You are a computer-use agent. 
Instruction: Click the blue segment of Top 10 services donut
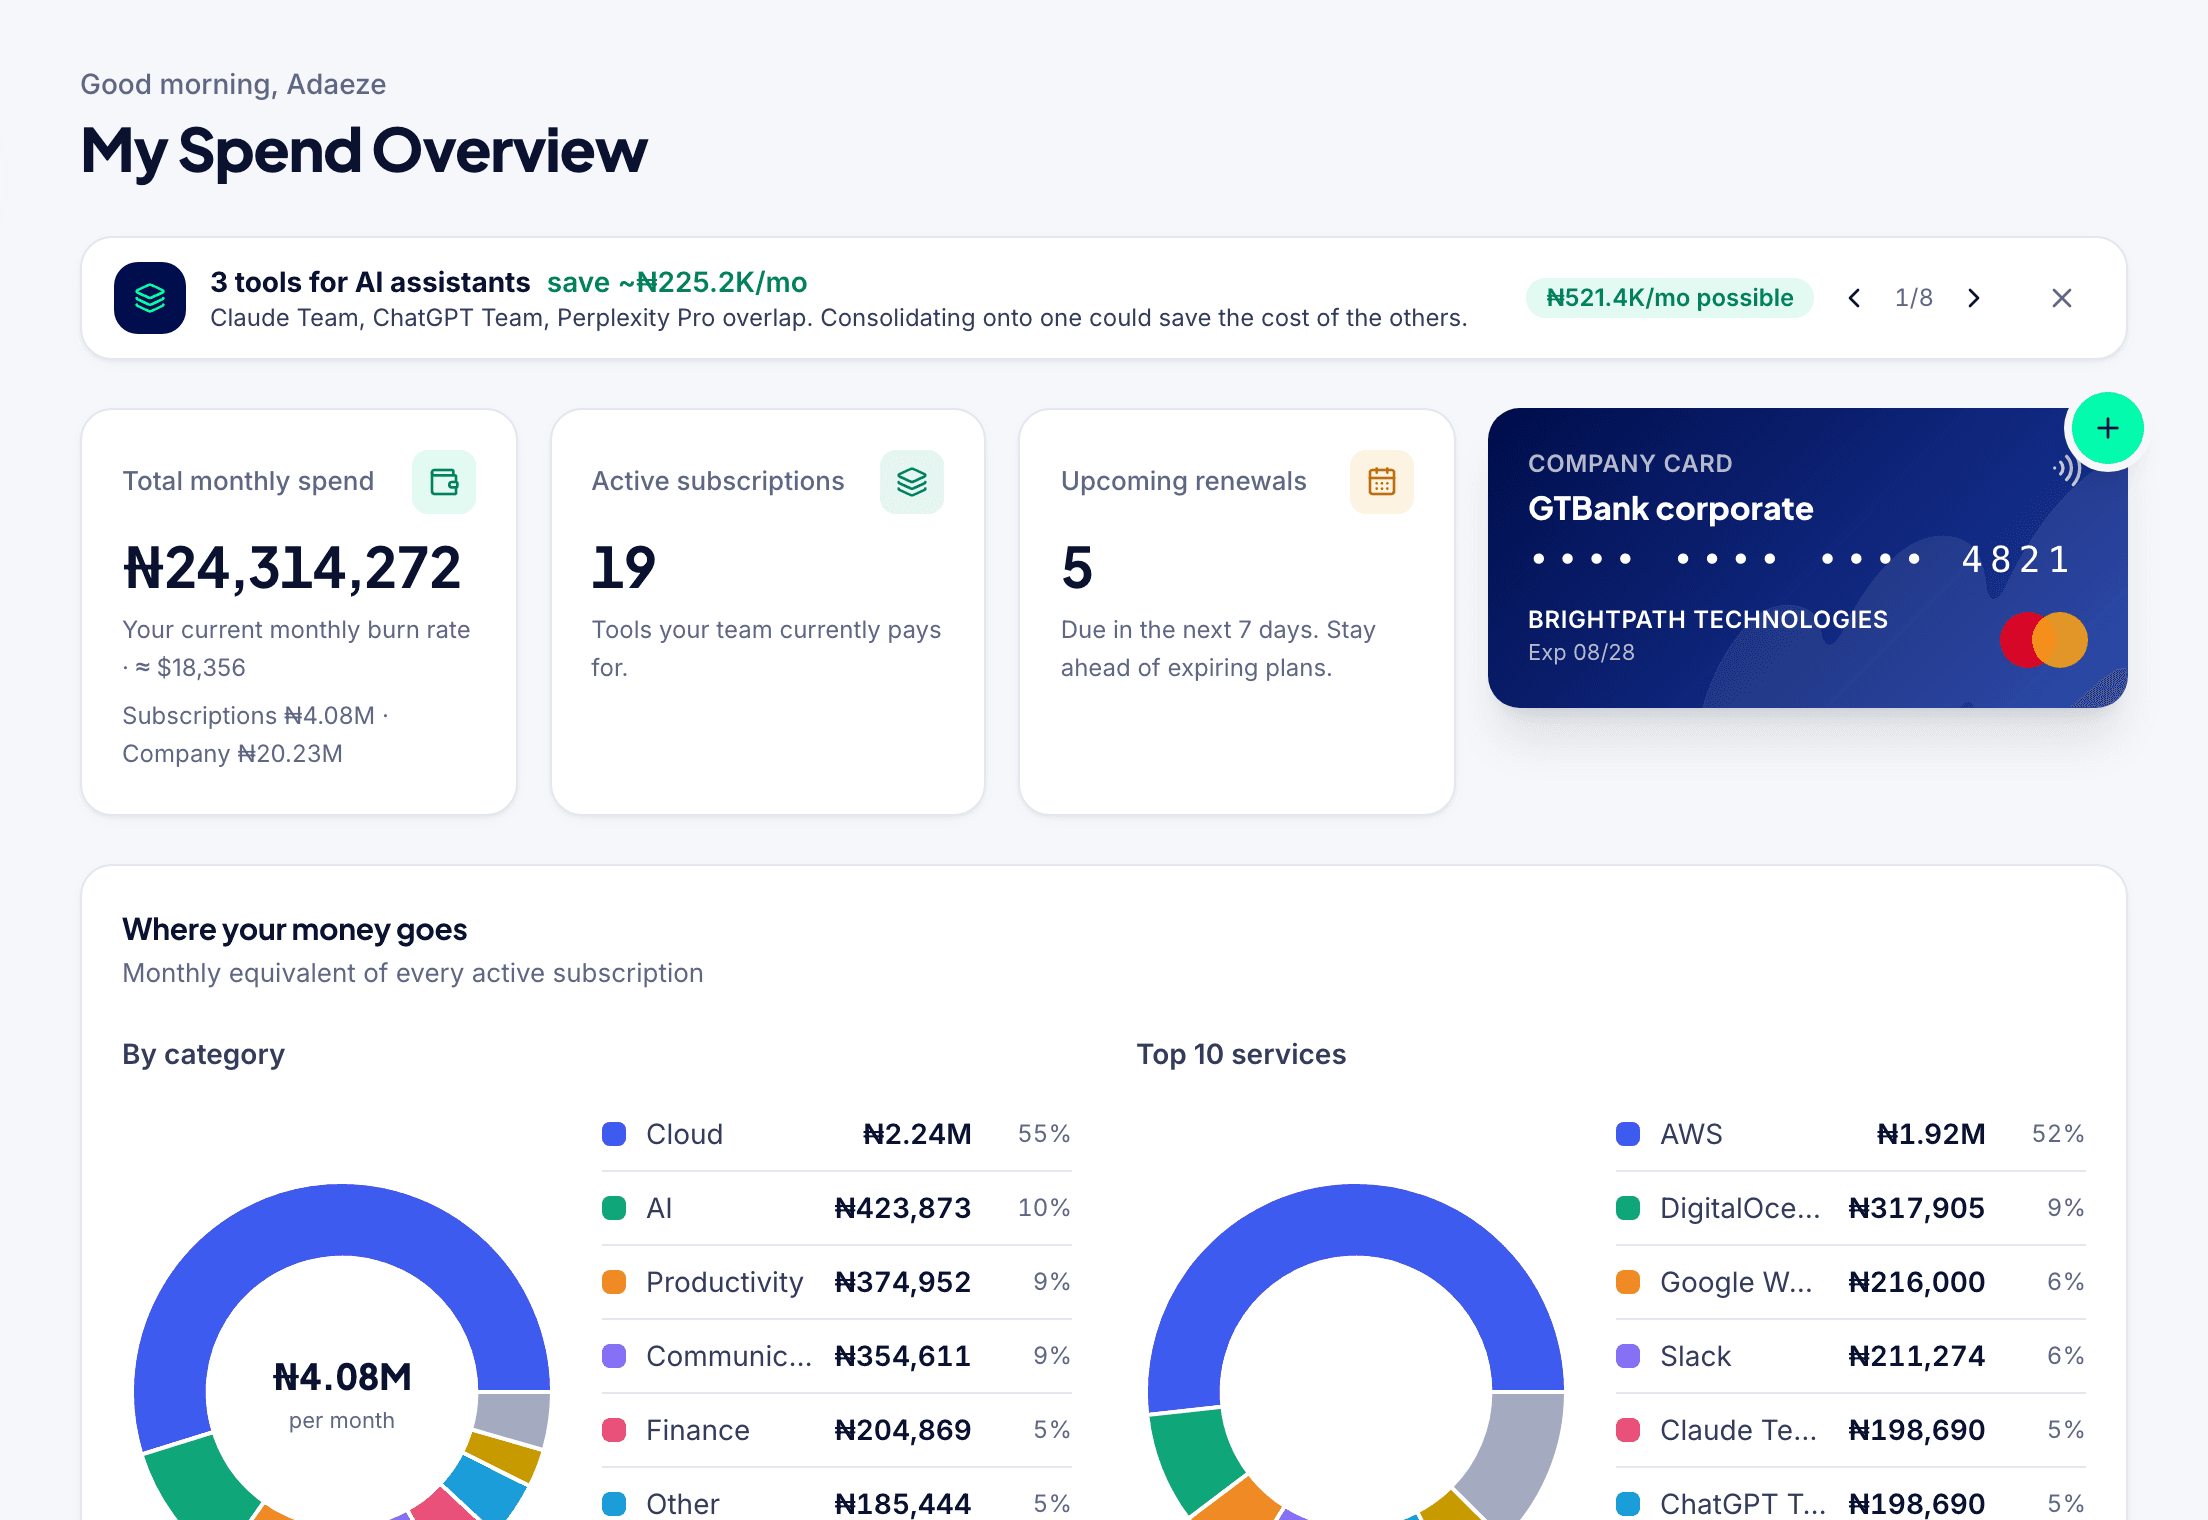click(x=1356, y=1221)
